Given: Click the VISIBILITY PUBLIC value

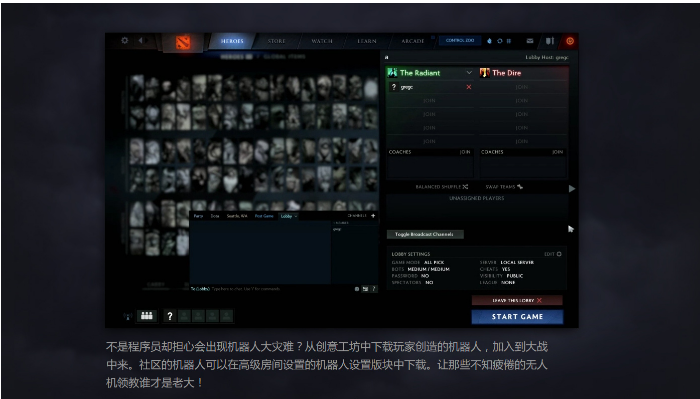Looking at the screenshot, I should pos(515,276).
